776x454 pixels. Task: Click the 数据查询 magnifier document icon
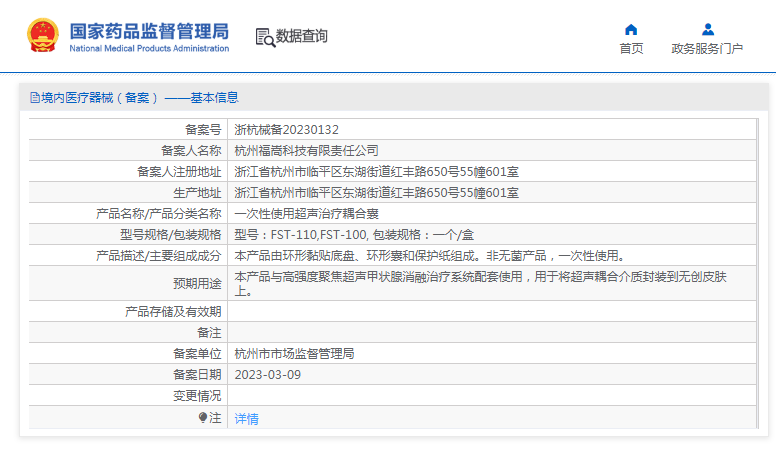(x=265, y=37)
